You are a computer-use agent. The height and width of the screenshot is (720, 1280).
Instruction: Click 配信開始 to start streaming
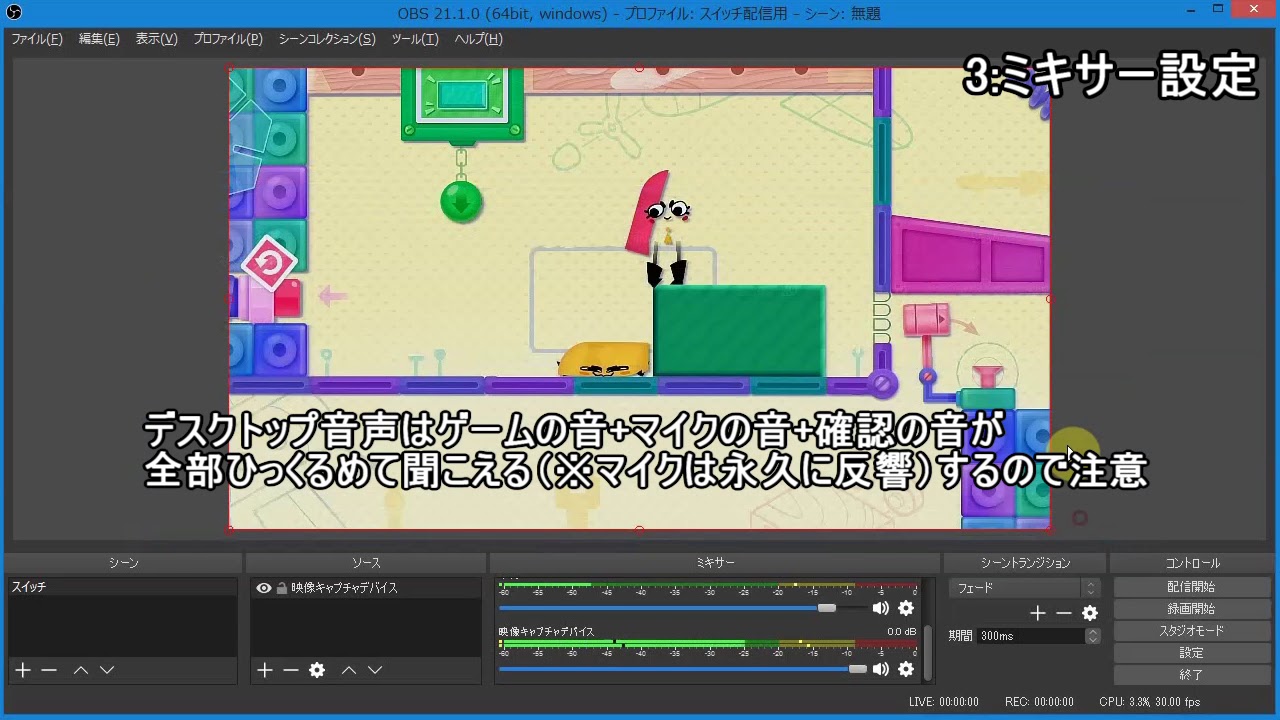pos(1191,587)
